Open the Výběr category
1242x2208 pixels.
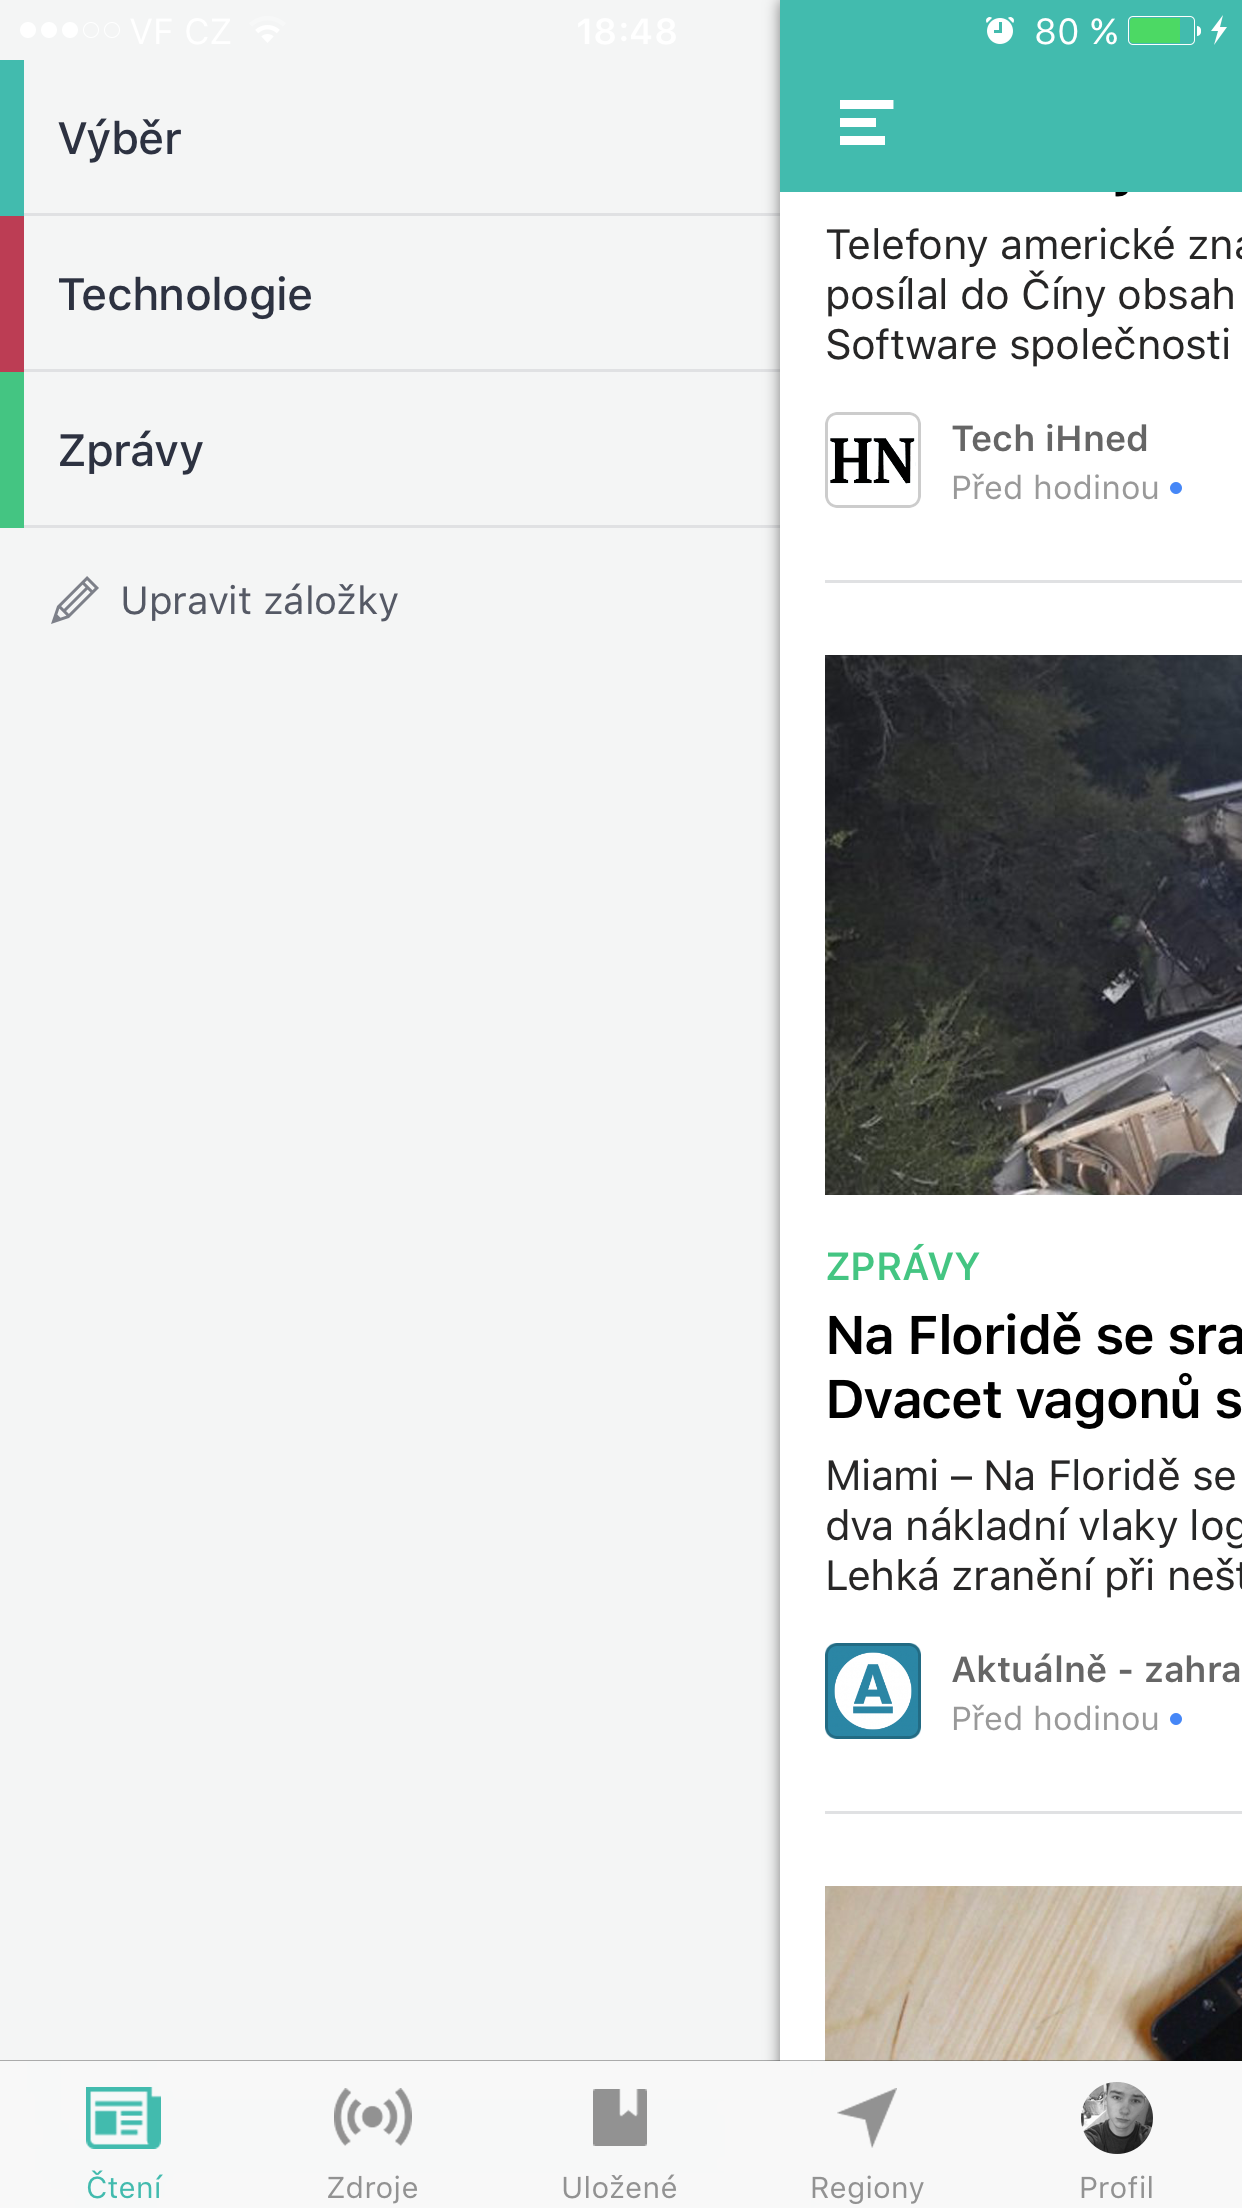tap(390, 138)
